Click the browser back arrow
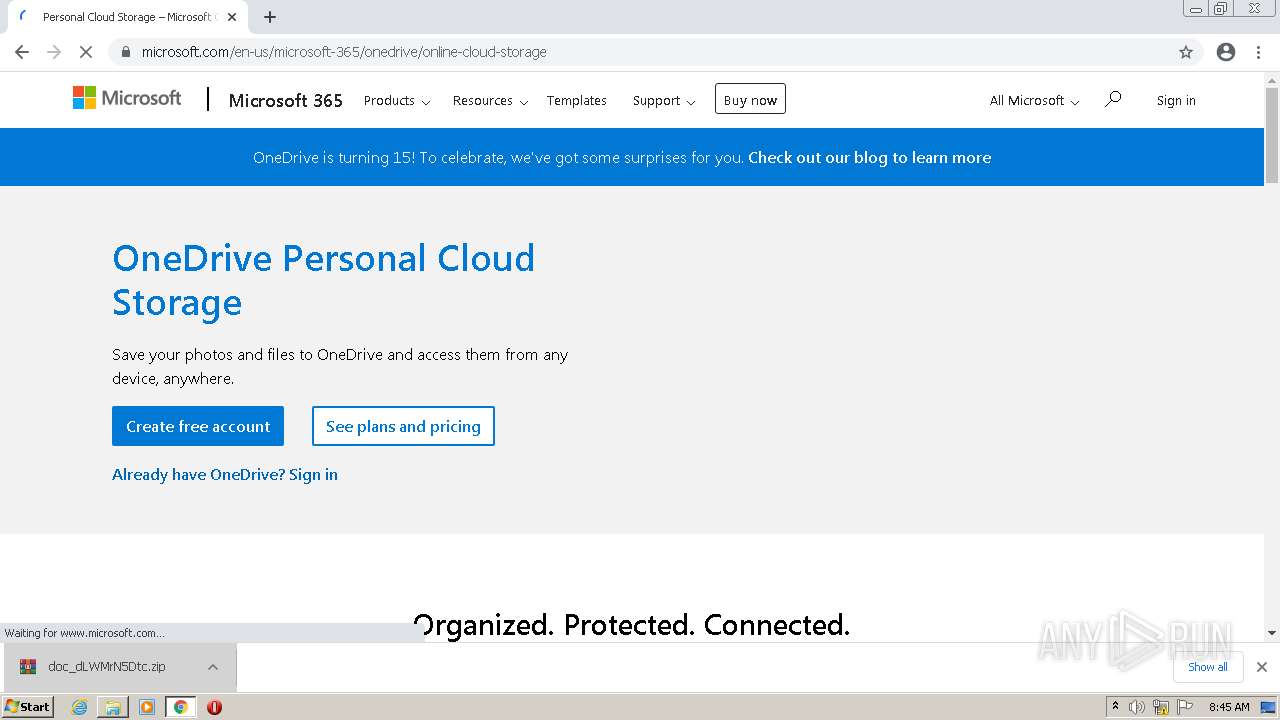 coord(22,52)
